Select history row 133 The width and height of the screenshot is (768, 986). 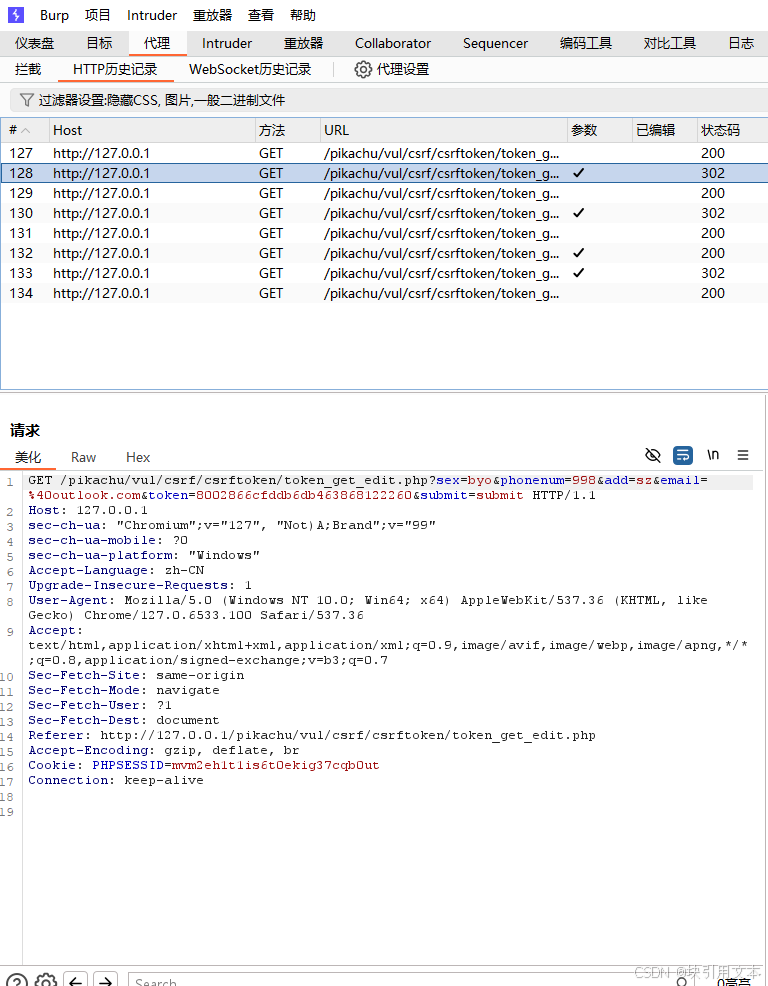(x=384, y=274)
